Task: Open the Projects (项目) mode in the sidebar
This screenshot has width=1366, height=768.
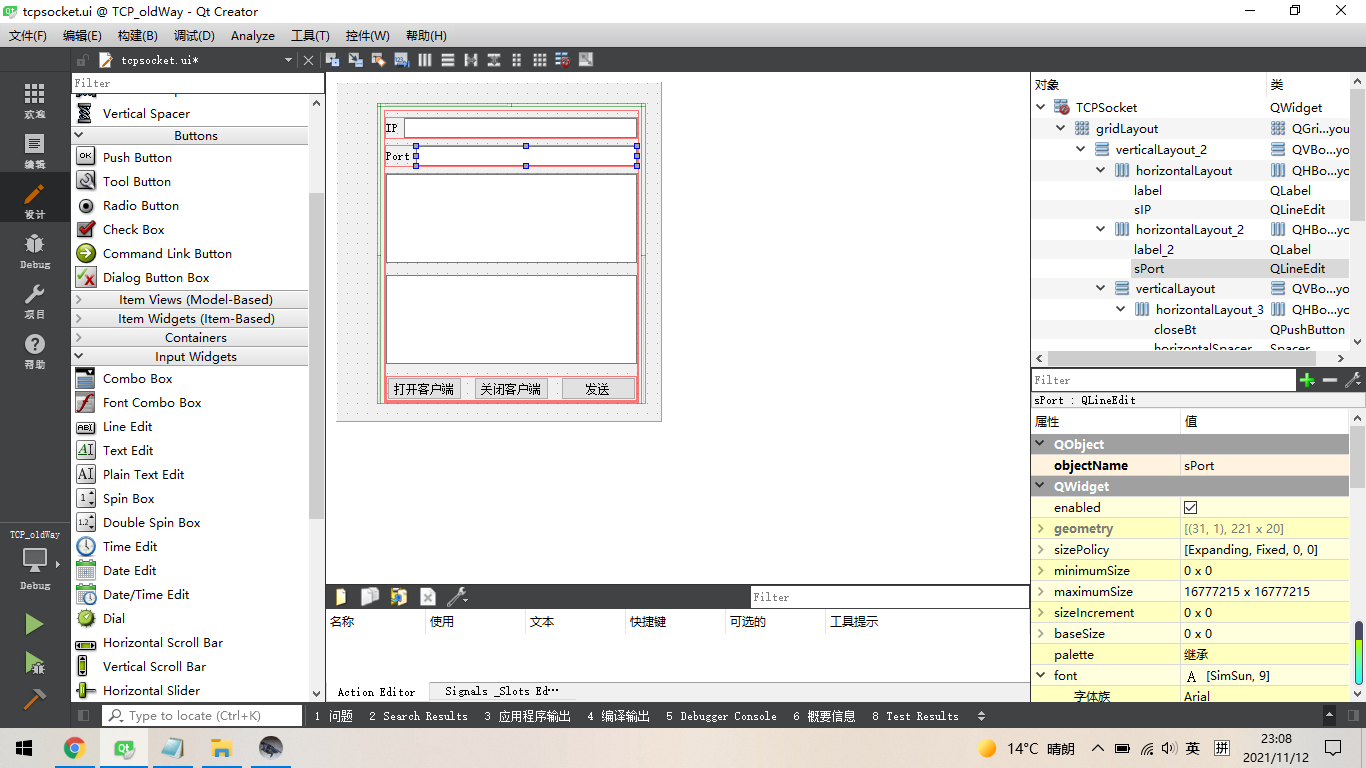Action: pos(35,301)
